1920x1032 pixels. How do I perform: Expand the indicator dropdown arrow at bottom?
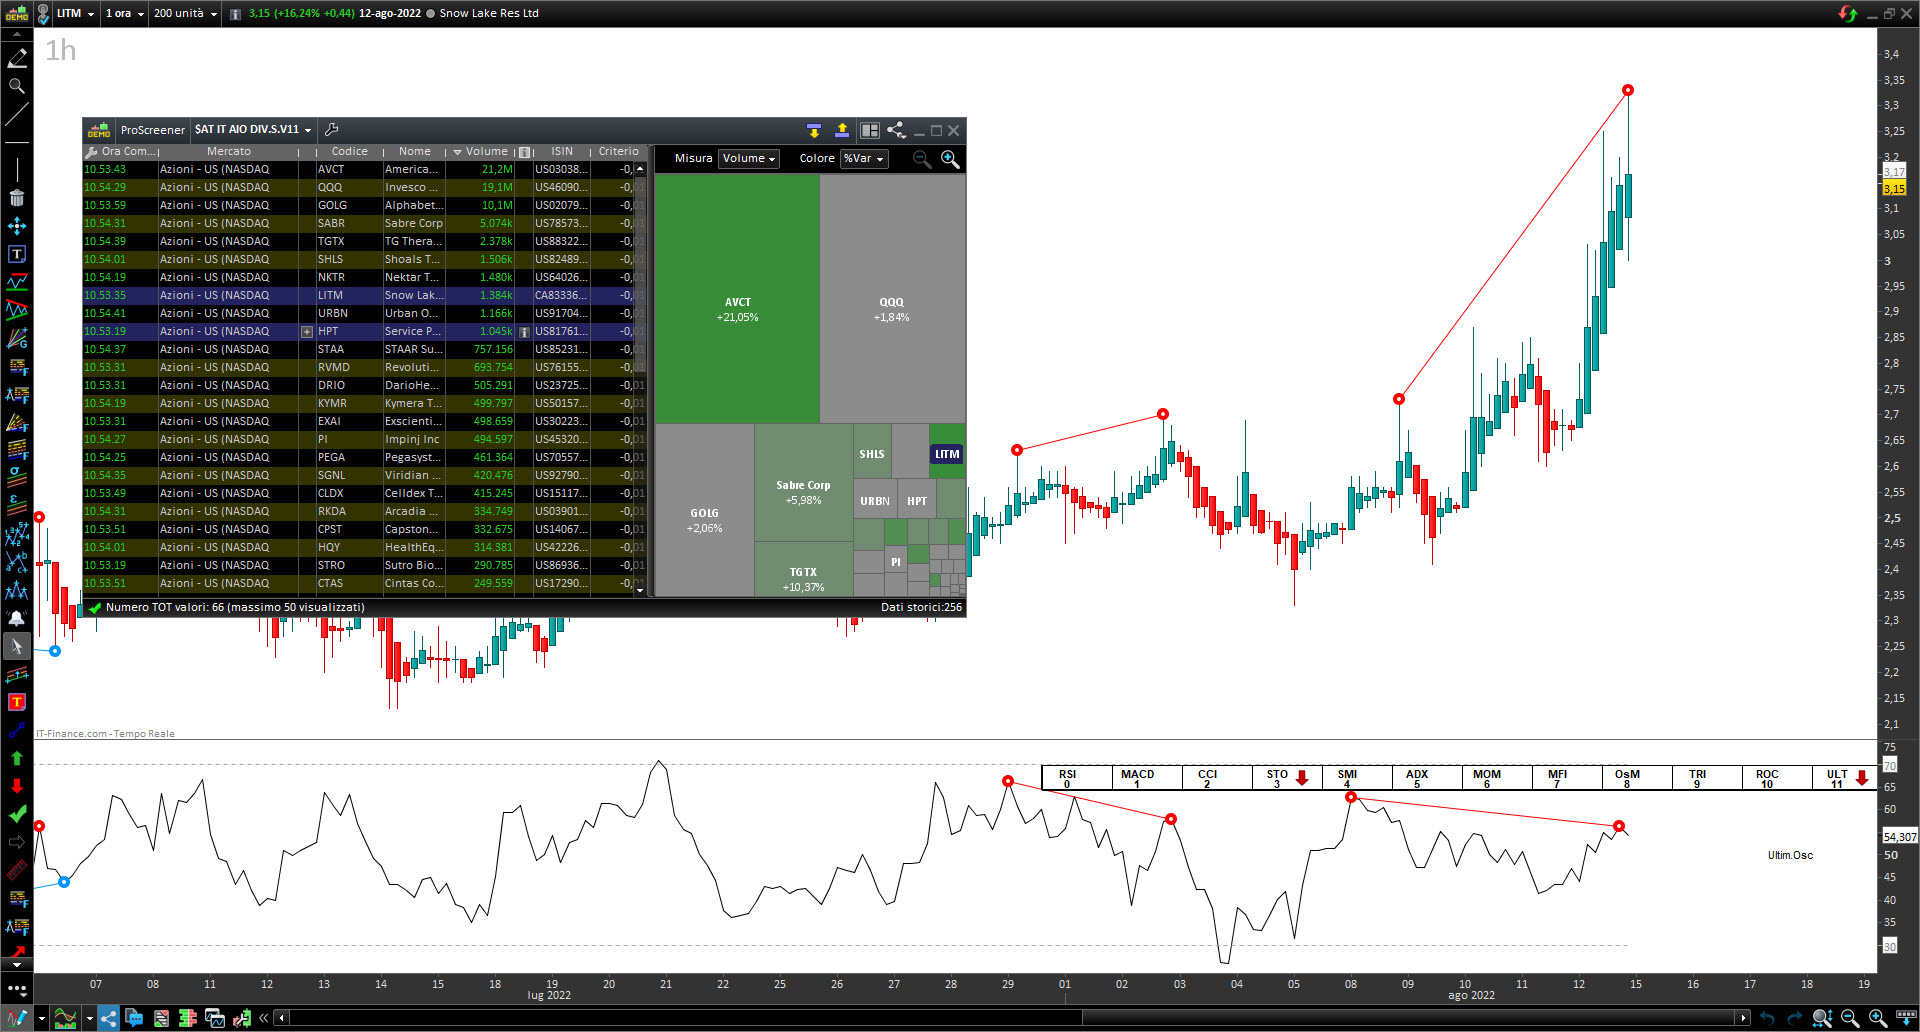click(x=90, y=1018)
